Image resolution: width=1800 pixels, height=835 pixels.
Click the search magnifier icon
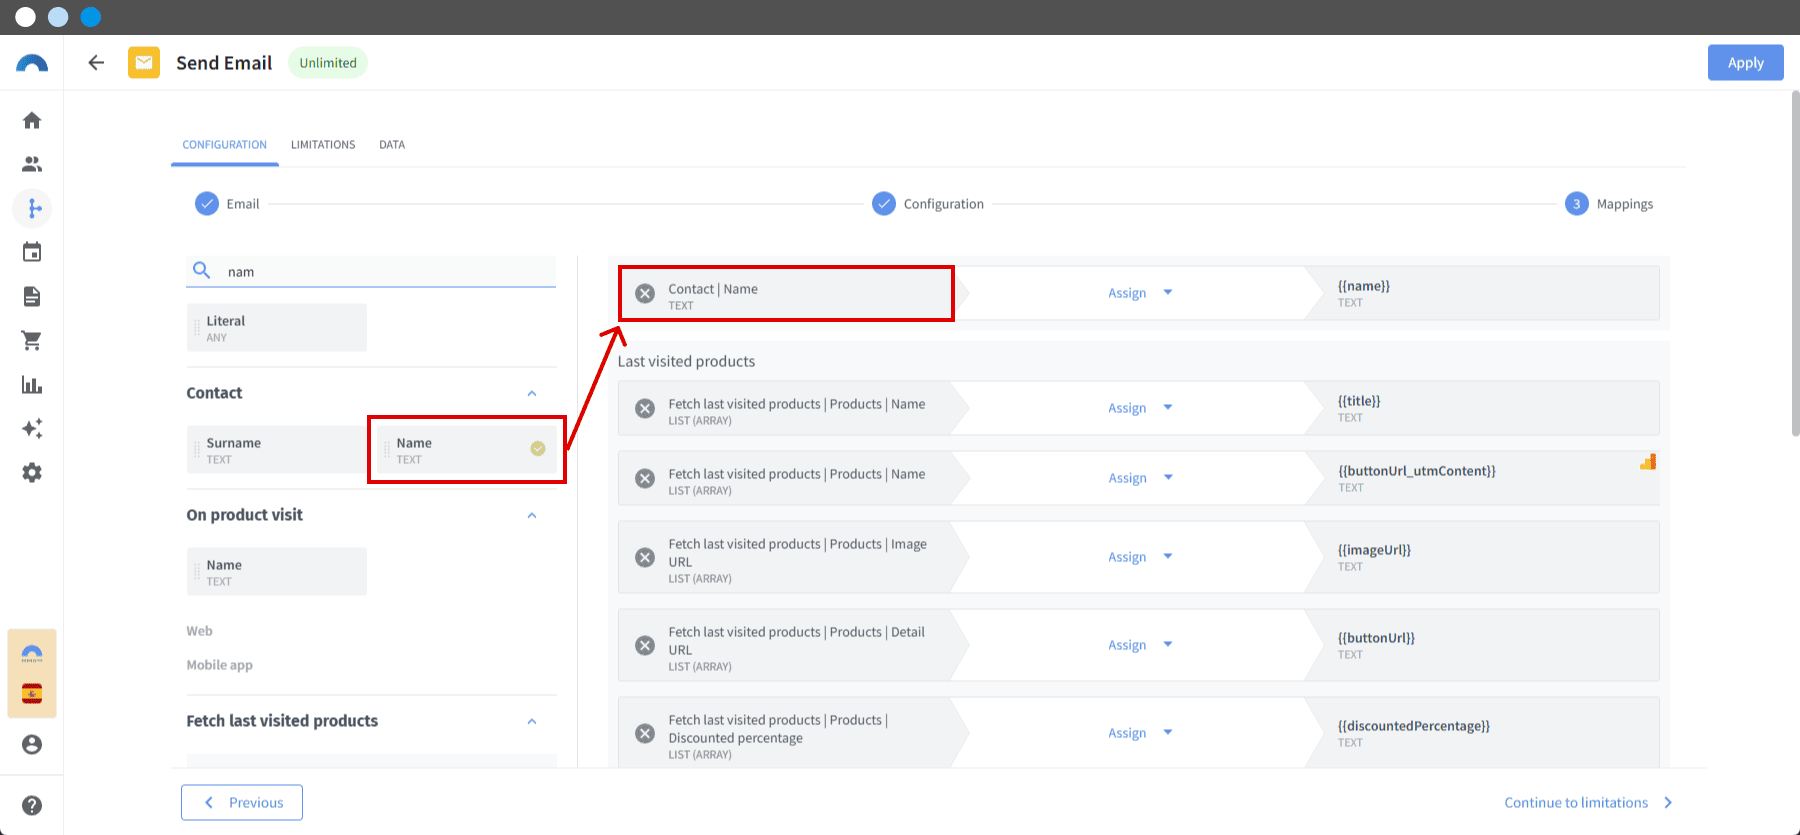pos(201,270)
